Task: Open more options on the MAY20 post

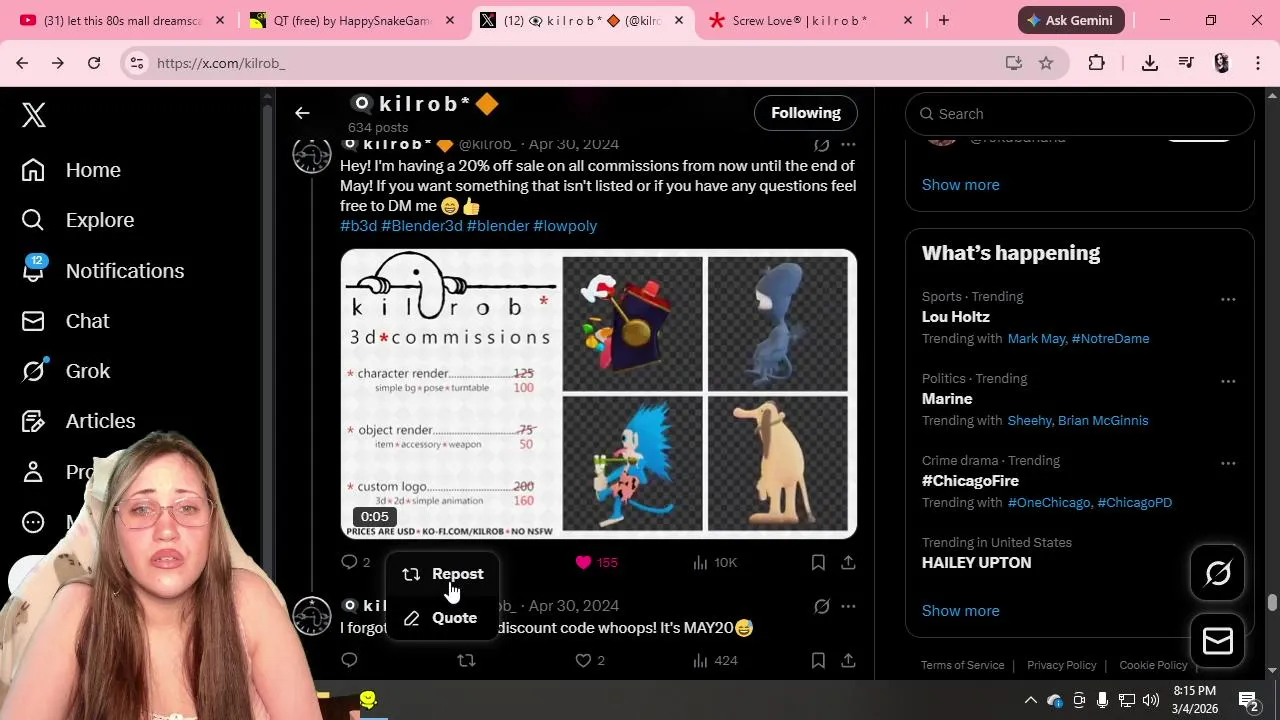Action: pyautogui.click(x=848, y=606)
